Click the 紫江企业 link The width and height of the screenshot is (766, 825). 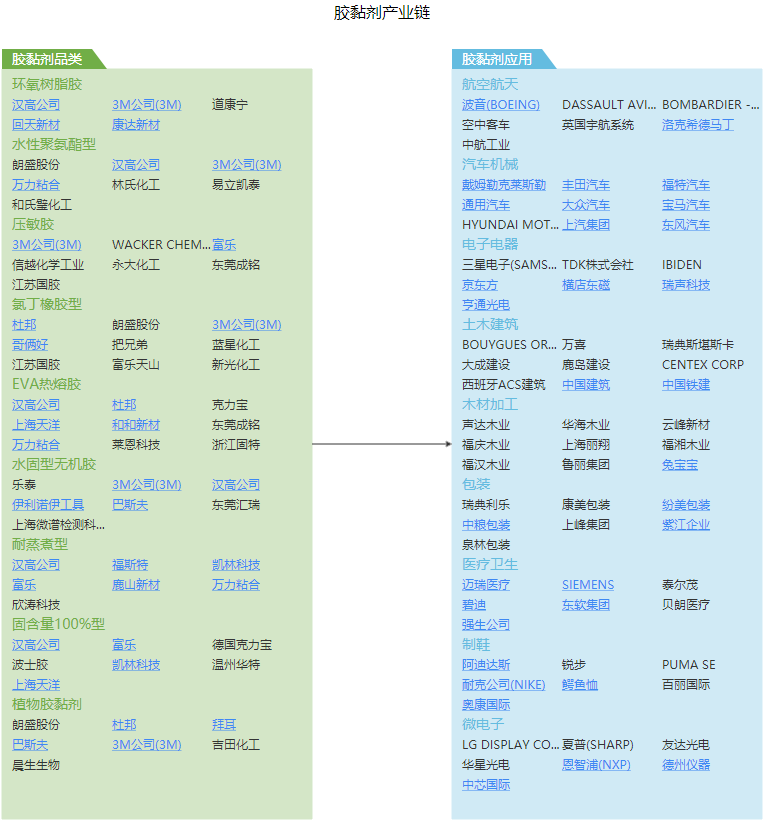[686, 525]
